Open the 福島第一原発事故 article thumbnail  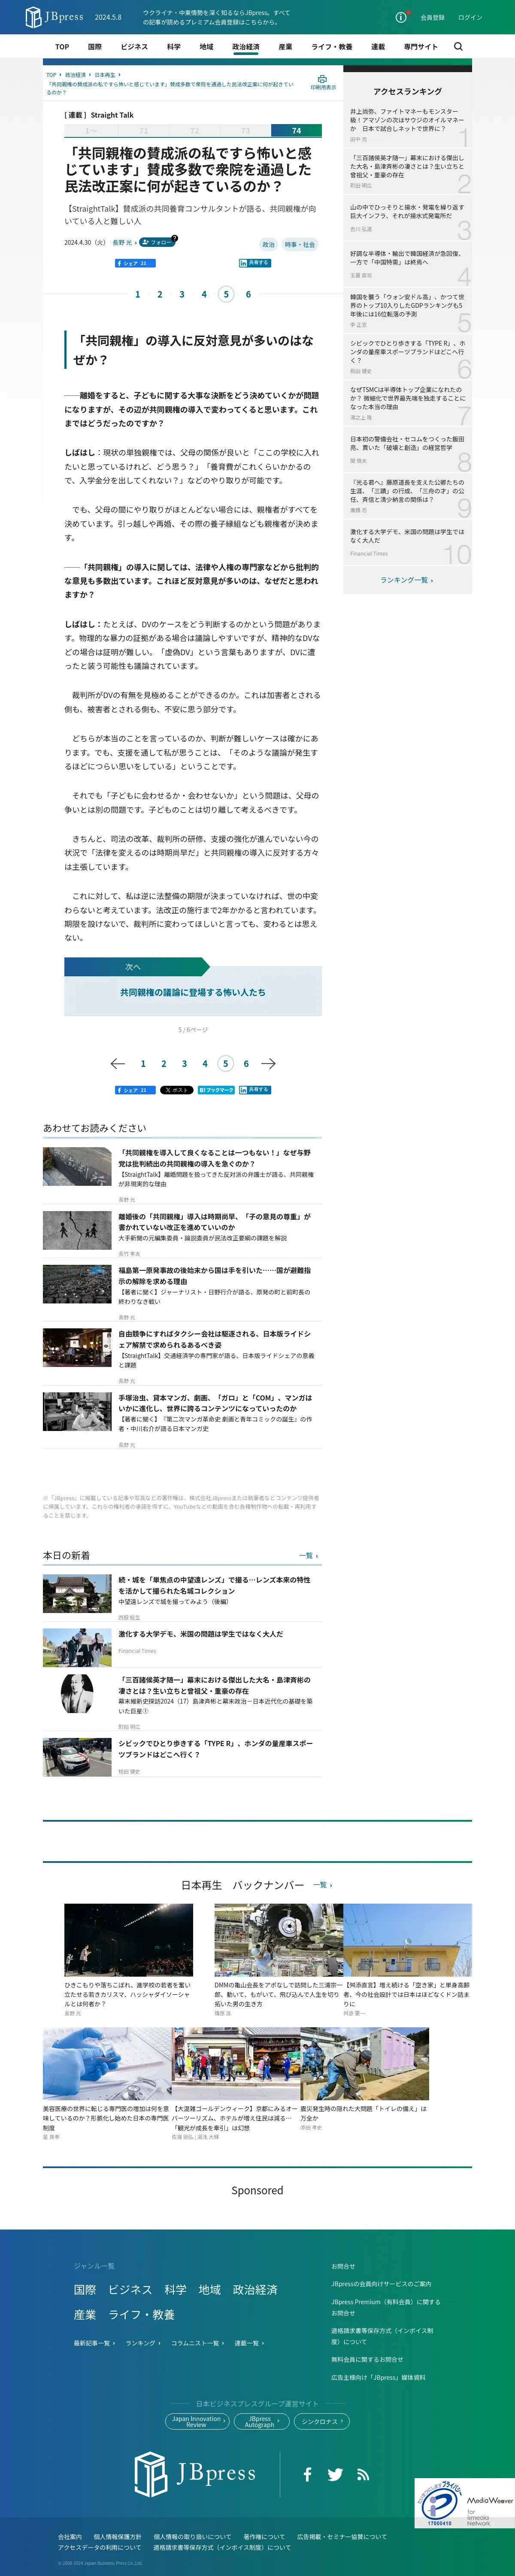77,1284
